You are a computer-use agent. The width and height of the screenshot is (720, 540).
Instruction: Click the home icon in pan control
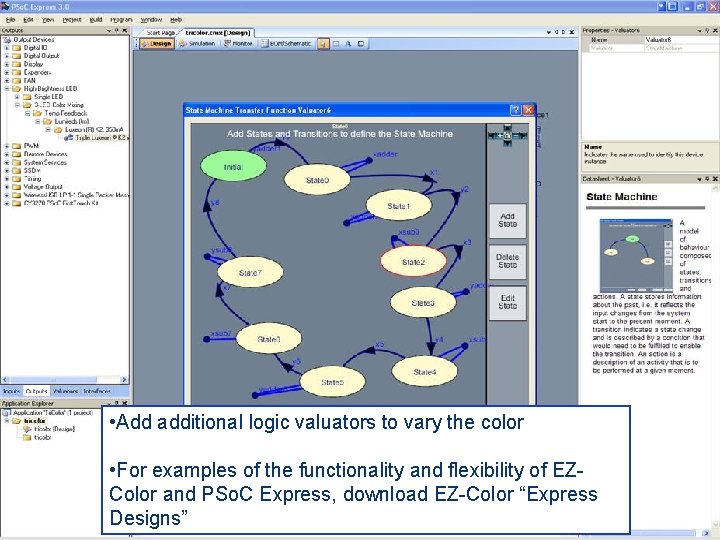click(x=507, y=135)
